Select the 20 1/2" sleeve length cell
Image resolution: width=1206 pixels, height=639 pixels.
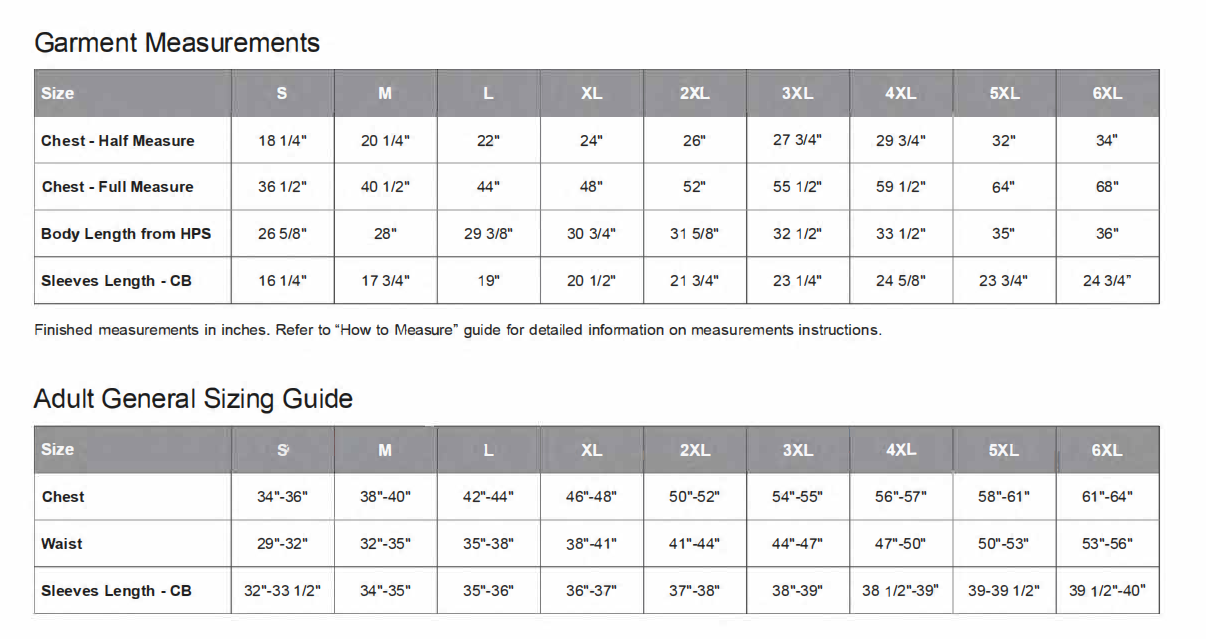[591, 281]
